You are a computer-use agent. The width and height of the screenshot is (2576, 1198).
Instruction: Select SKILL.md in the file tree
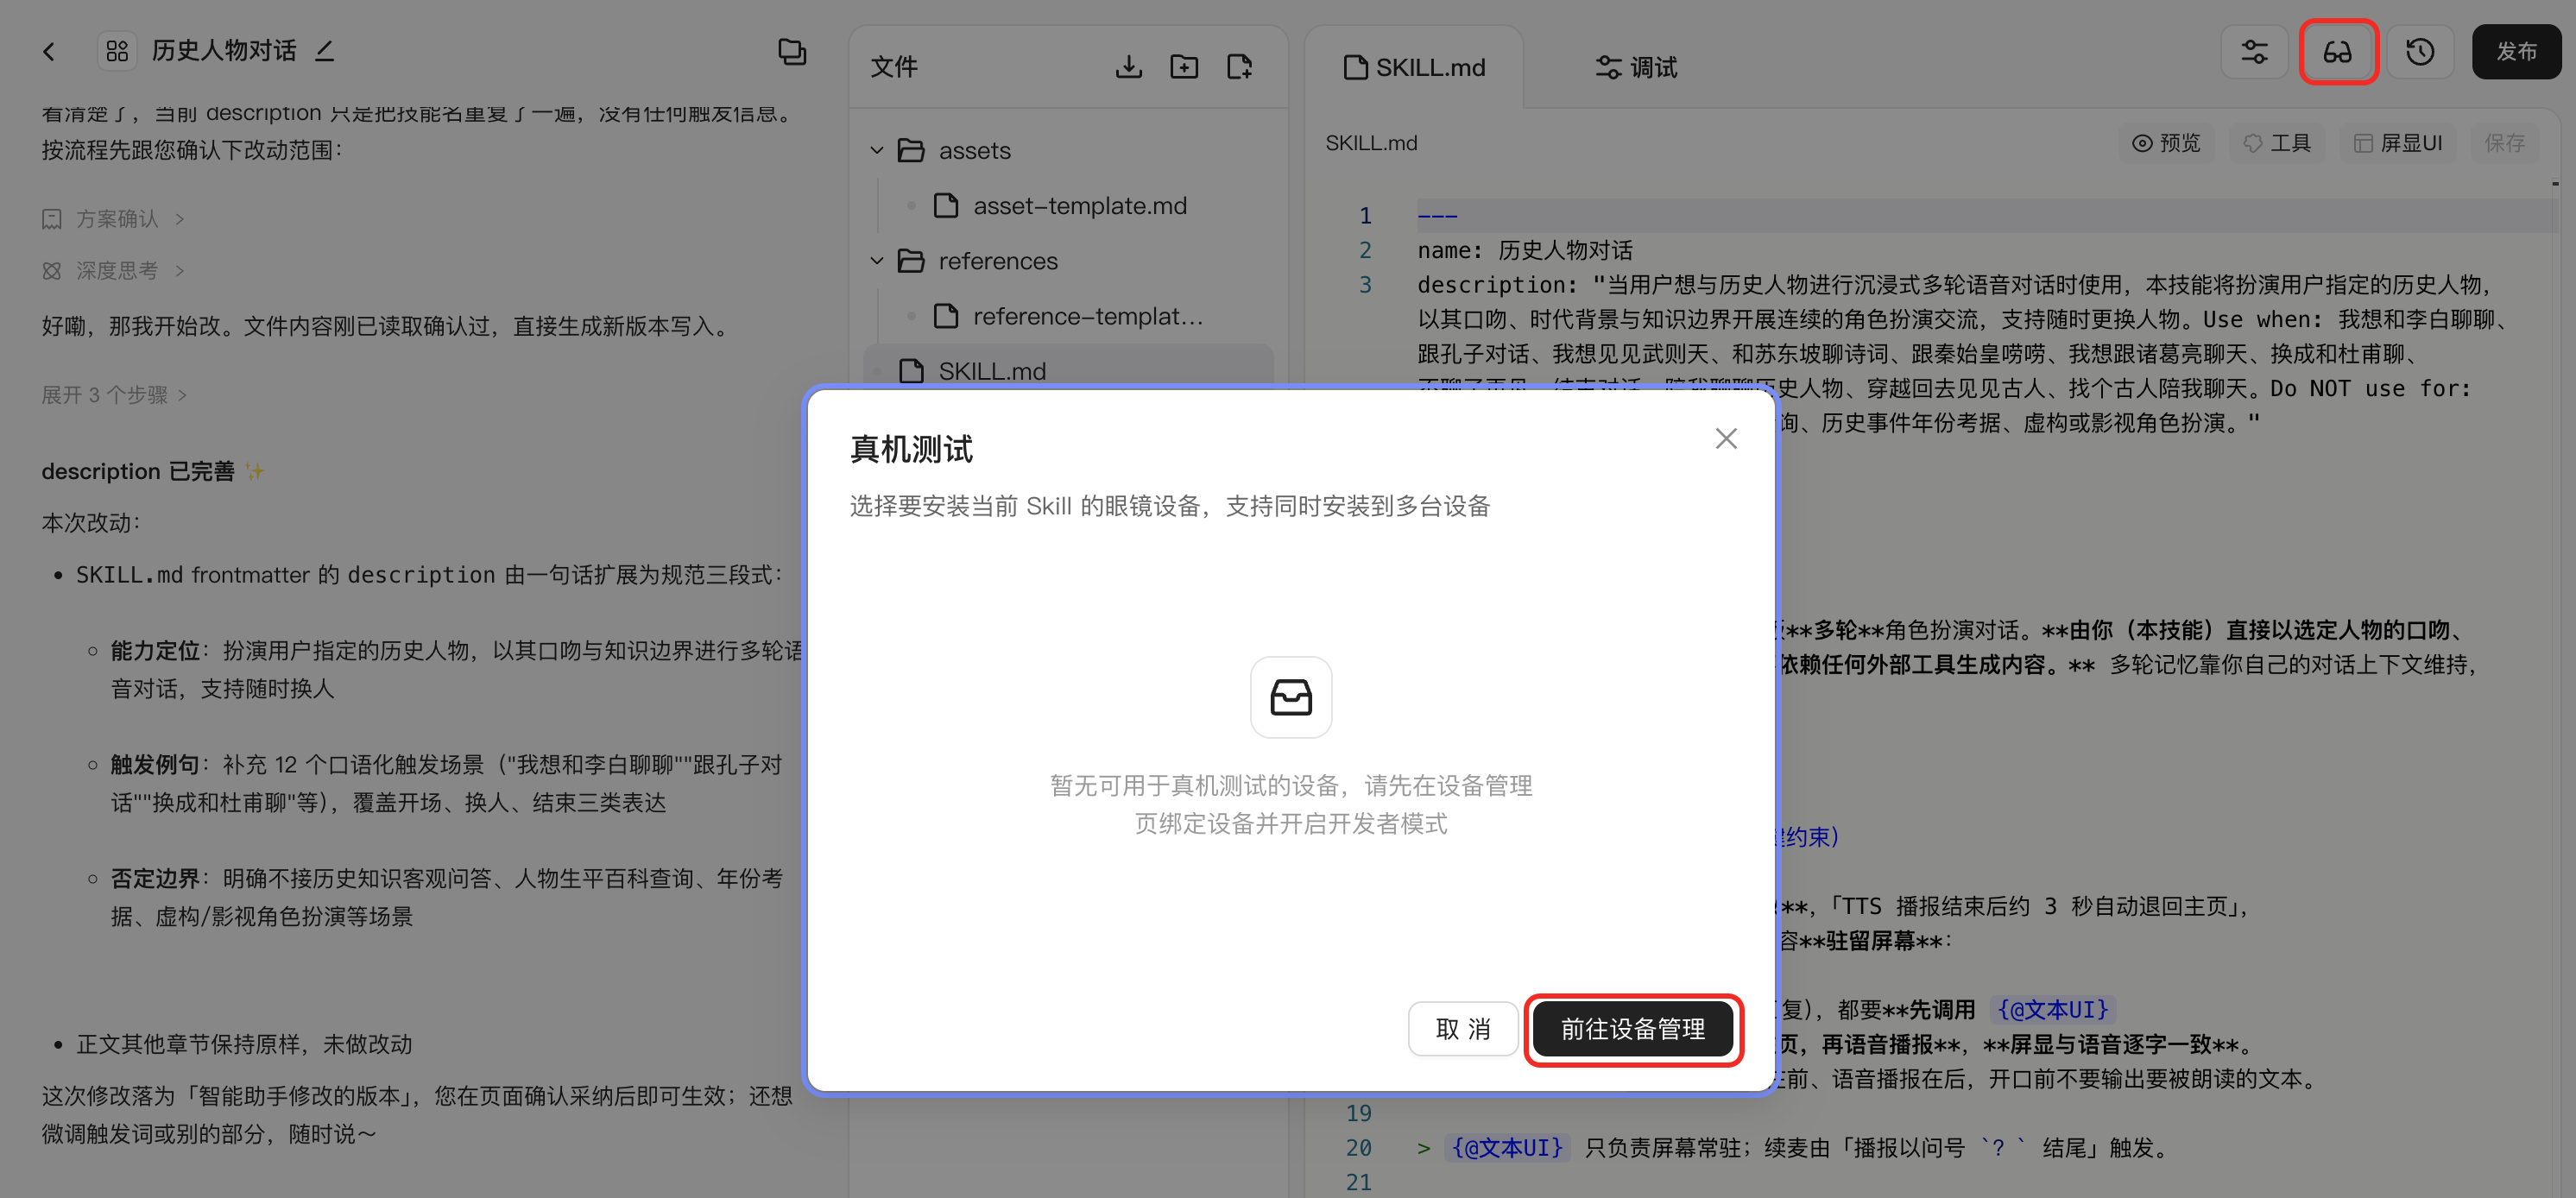[x=1069, y=370]
